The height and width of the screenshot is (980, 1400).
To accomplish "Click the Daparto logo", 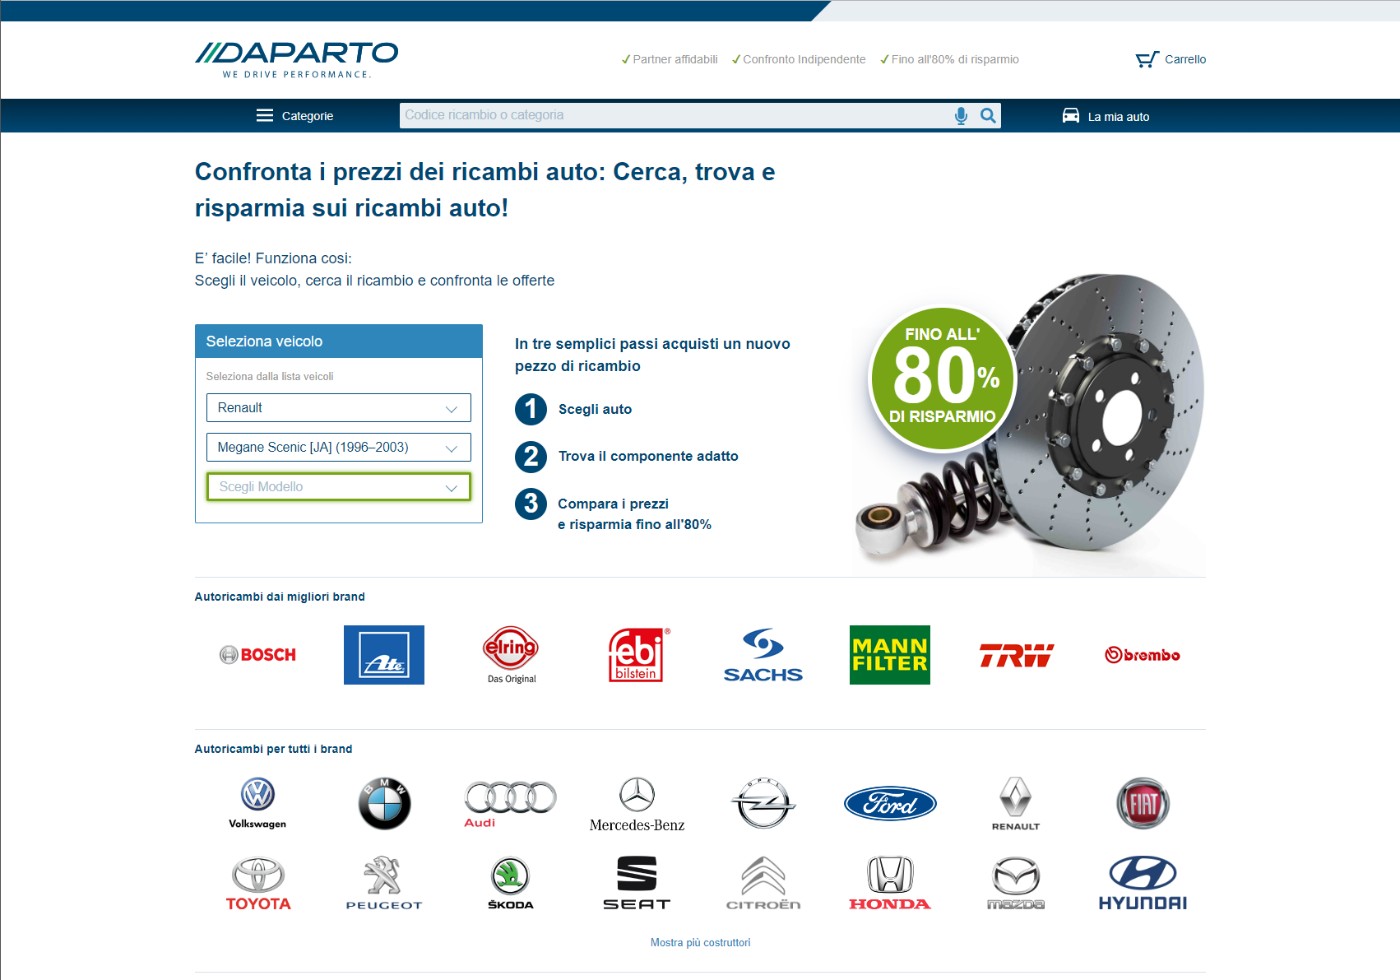I will (296, 59).
